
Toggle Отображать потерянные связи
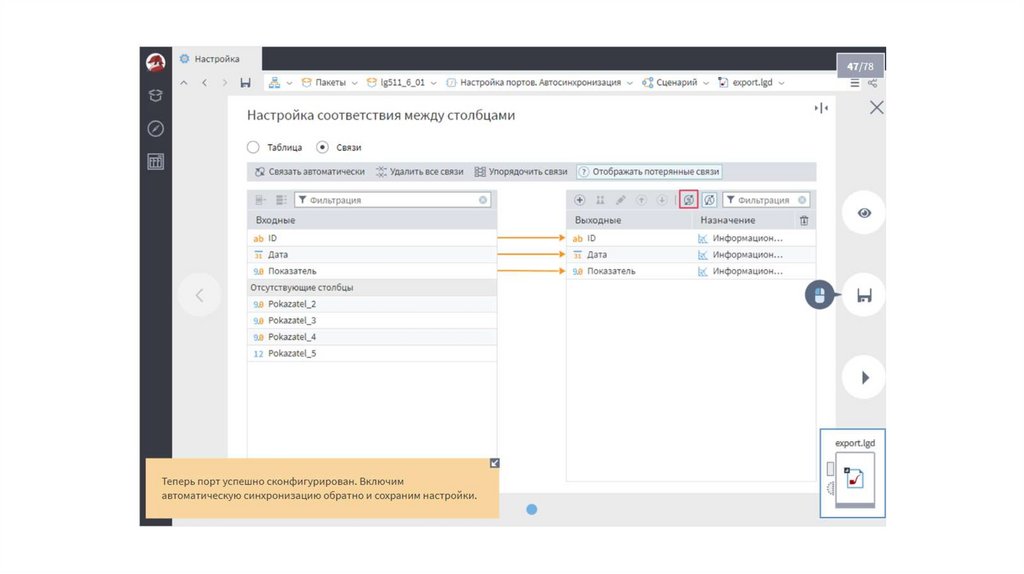648,172
